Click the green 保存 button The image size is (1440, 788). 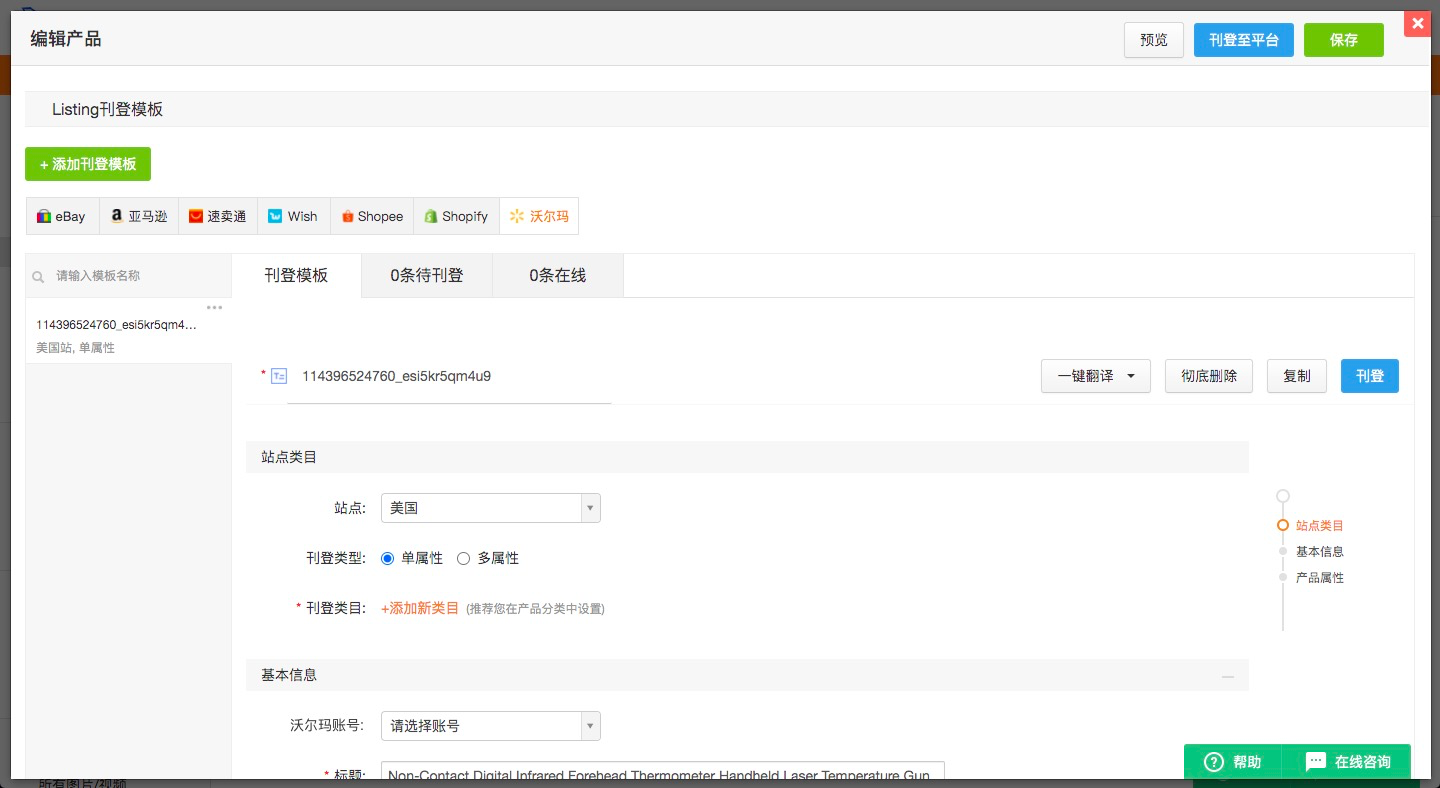click(1343, 40)
